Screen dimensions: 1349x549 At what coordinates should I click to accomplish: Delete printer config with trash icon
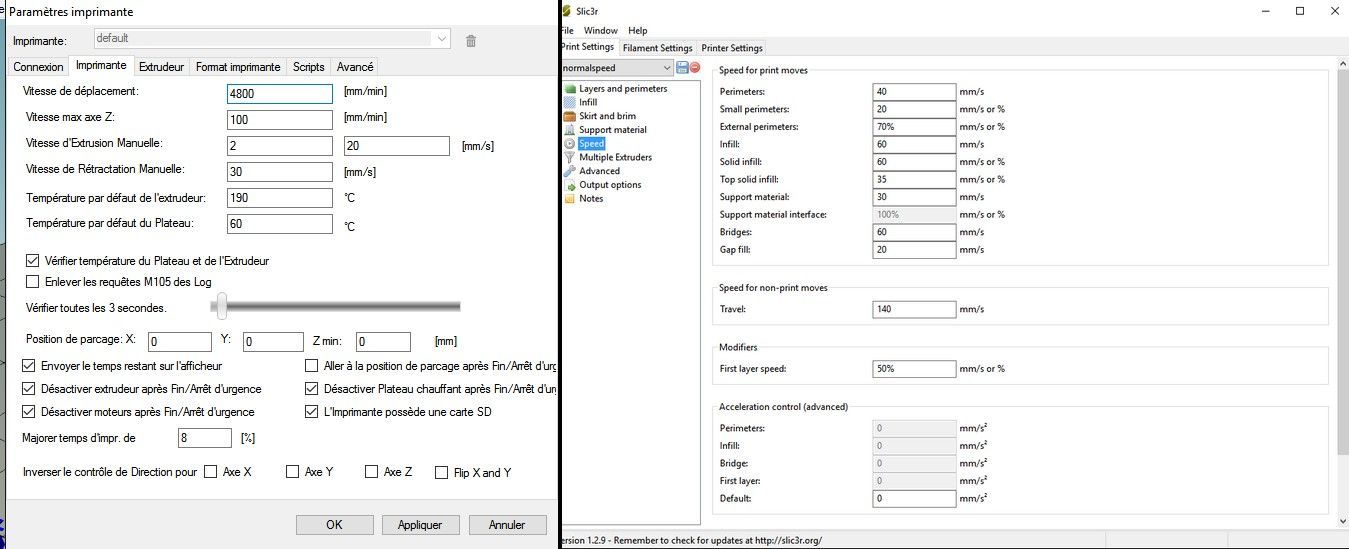point(471,40)
